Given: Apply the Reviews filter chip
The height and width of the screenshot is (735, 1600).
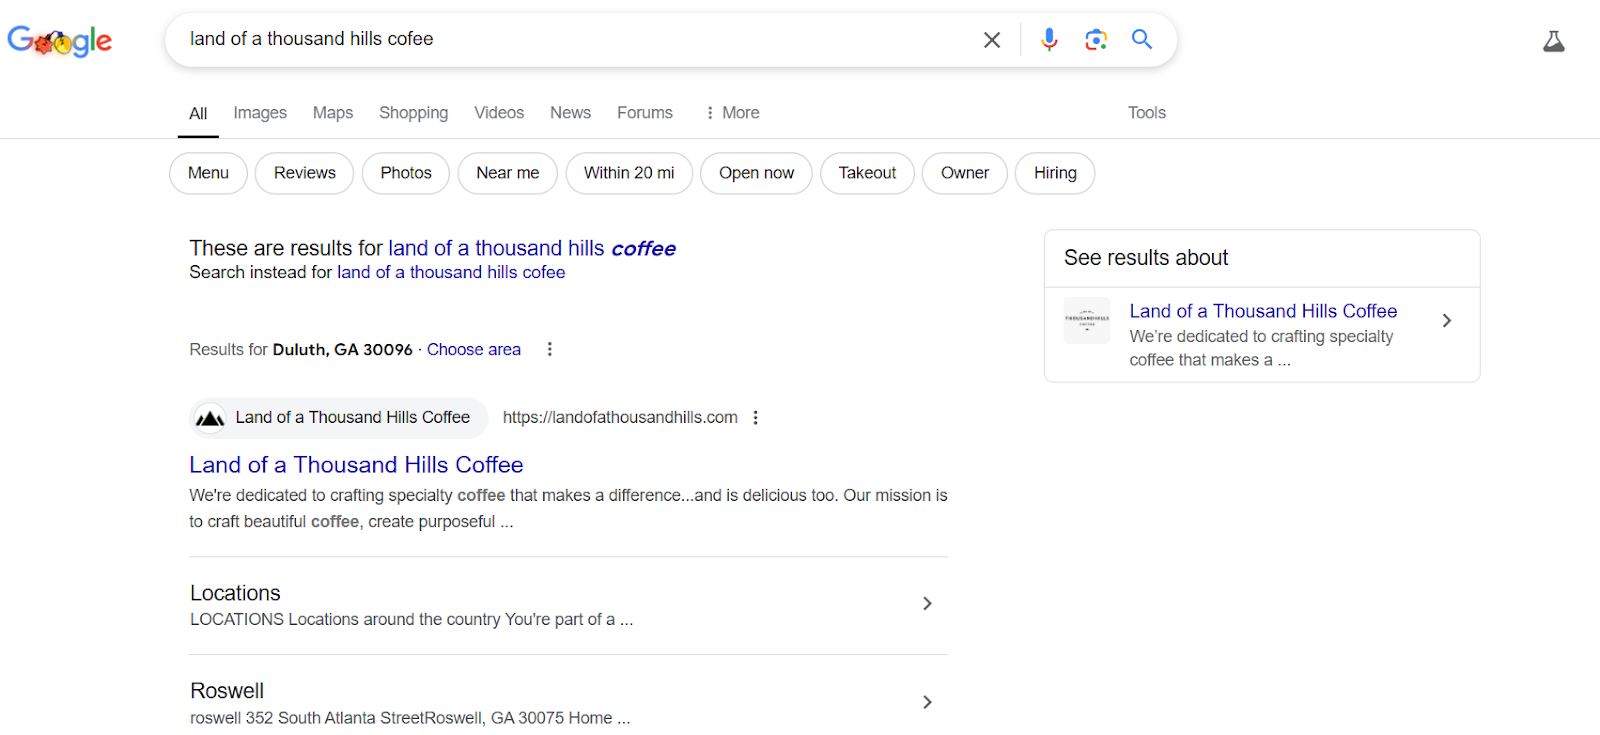Looking at the screenshot, I should coord(305,173).
